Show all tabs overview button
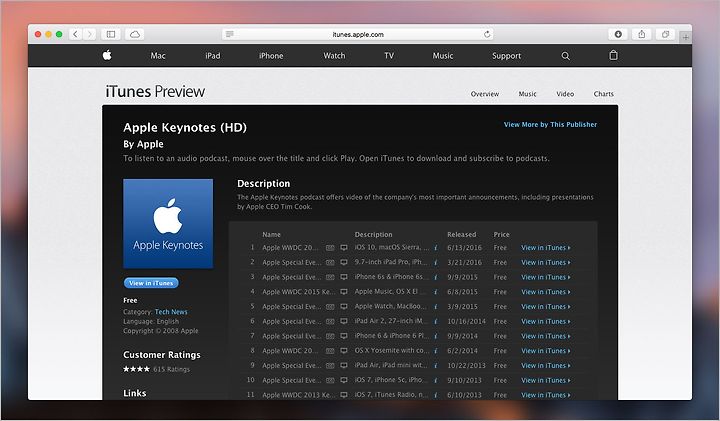This screenshot has height=421, width=720. pos(665,34)
